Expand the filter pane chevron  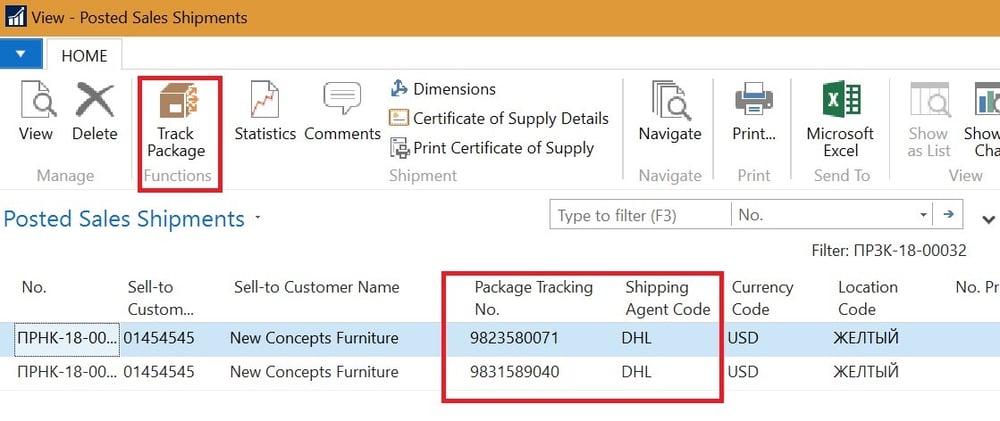pyautogui.click(x=989, y=219)
